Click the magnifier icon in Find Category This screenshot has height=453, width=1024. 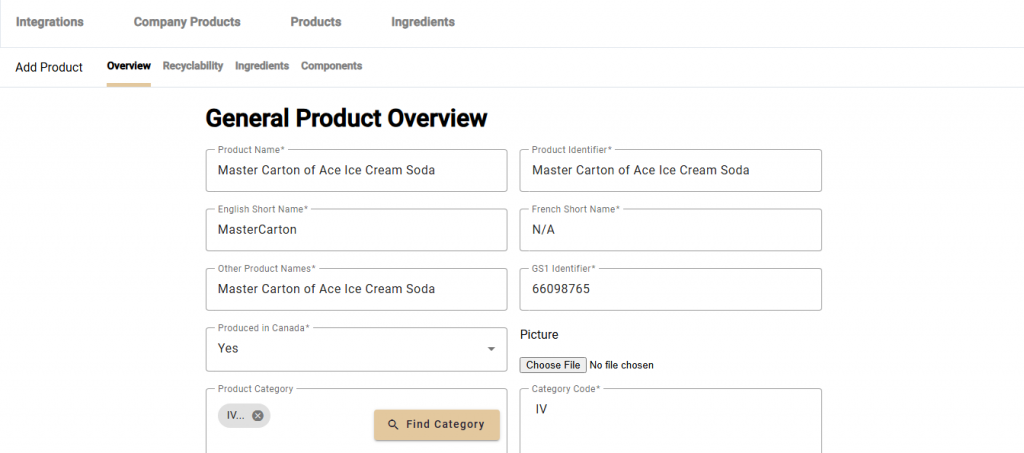(x=393, y=424)
